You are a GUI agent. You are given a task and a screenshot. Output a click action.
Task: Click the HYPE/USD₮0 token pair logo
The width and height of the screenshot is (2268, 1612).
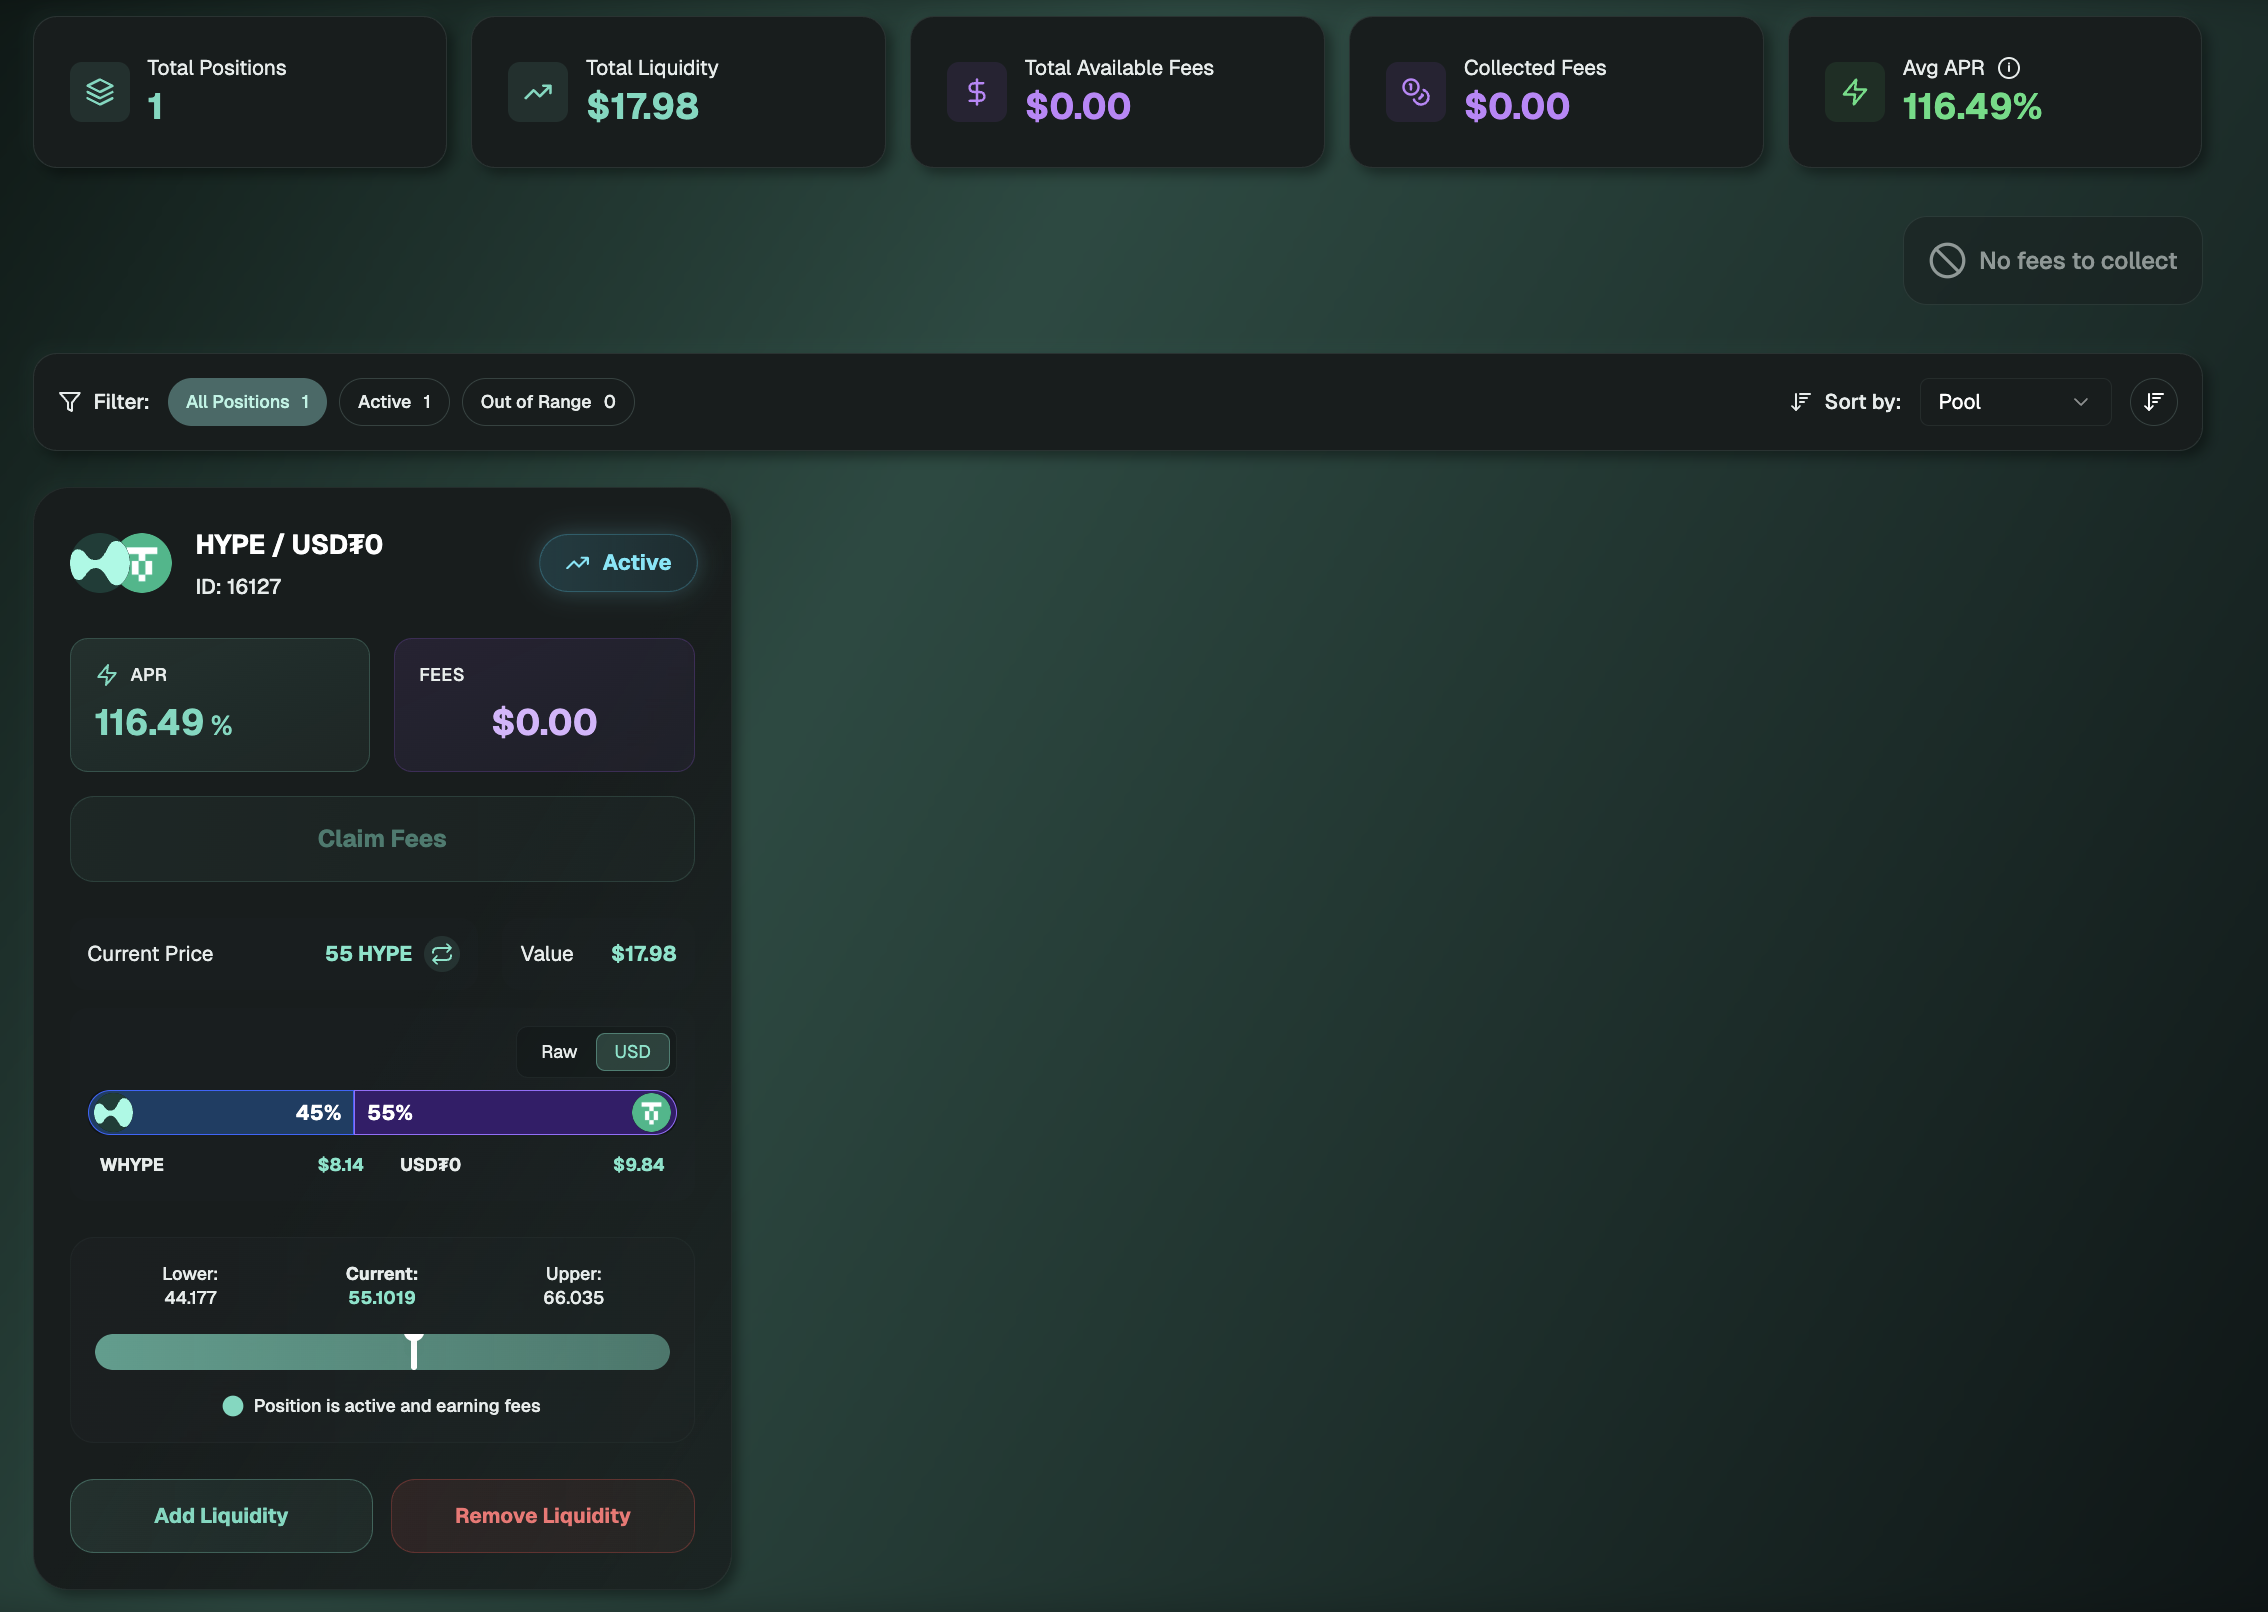(x=121, y=563)
